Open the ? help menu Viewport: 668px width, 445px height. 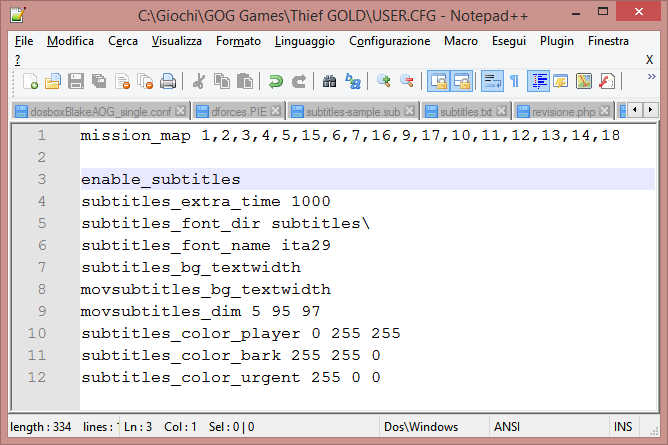point(17,60)
